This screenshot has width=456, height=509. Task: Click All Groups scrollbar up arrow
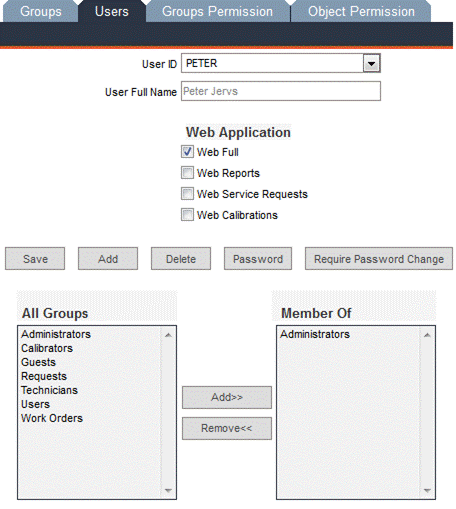[x=168, y=335]
